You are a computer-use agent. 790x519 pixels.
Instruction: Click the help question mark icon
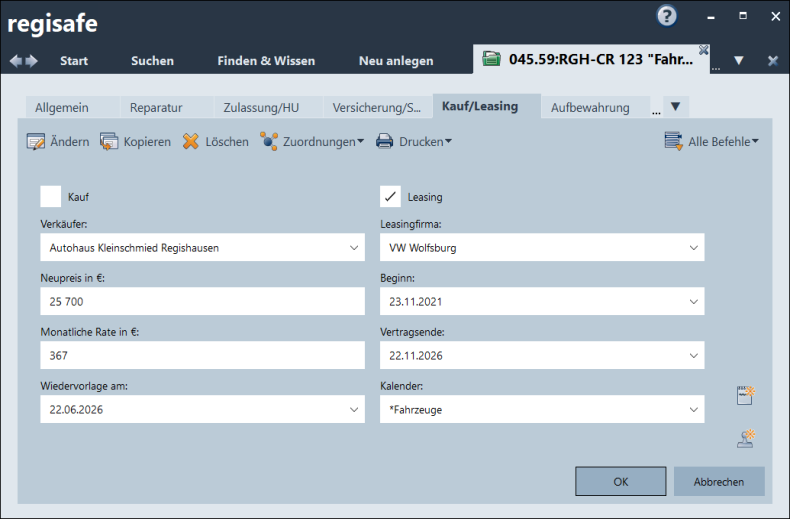coord(666,16)
